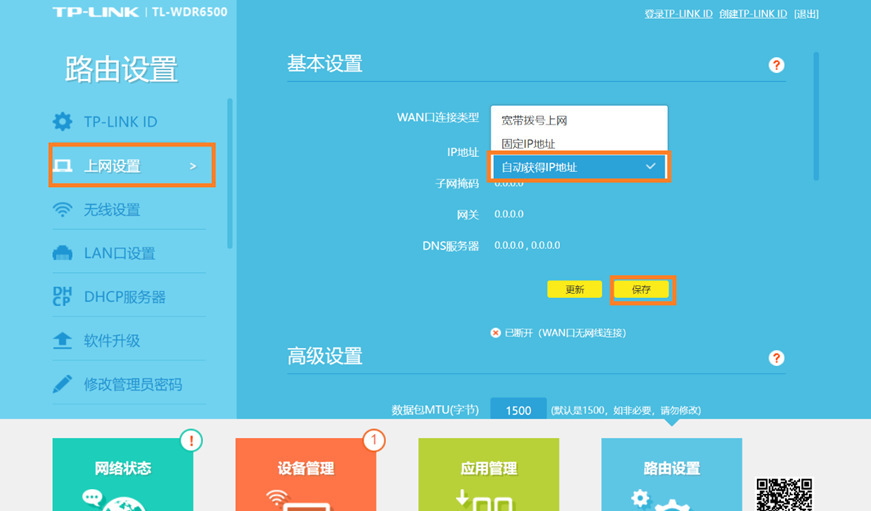Image resolution: width=871 pixels, height=511 pixels.
Task: Open help for 基本设置 section
Action: coord(776,65)
